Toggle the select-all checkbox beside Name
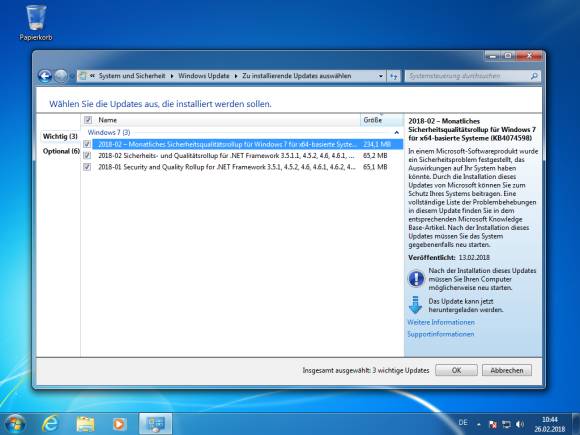The image size is (580, 435). click(x=88, y=120)
